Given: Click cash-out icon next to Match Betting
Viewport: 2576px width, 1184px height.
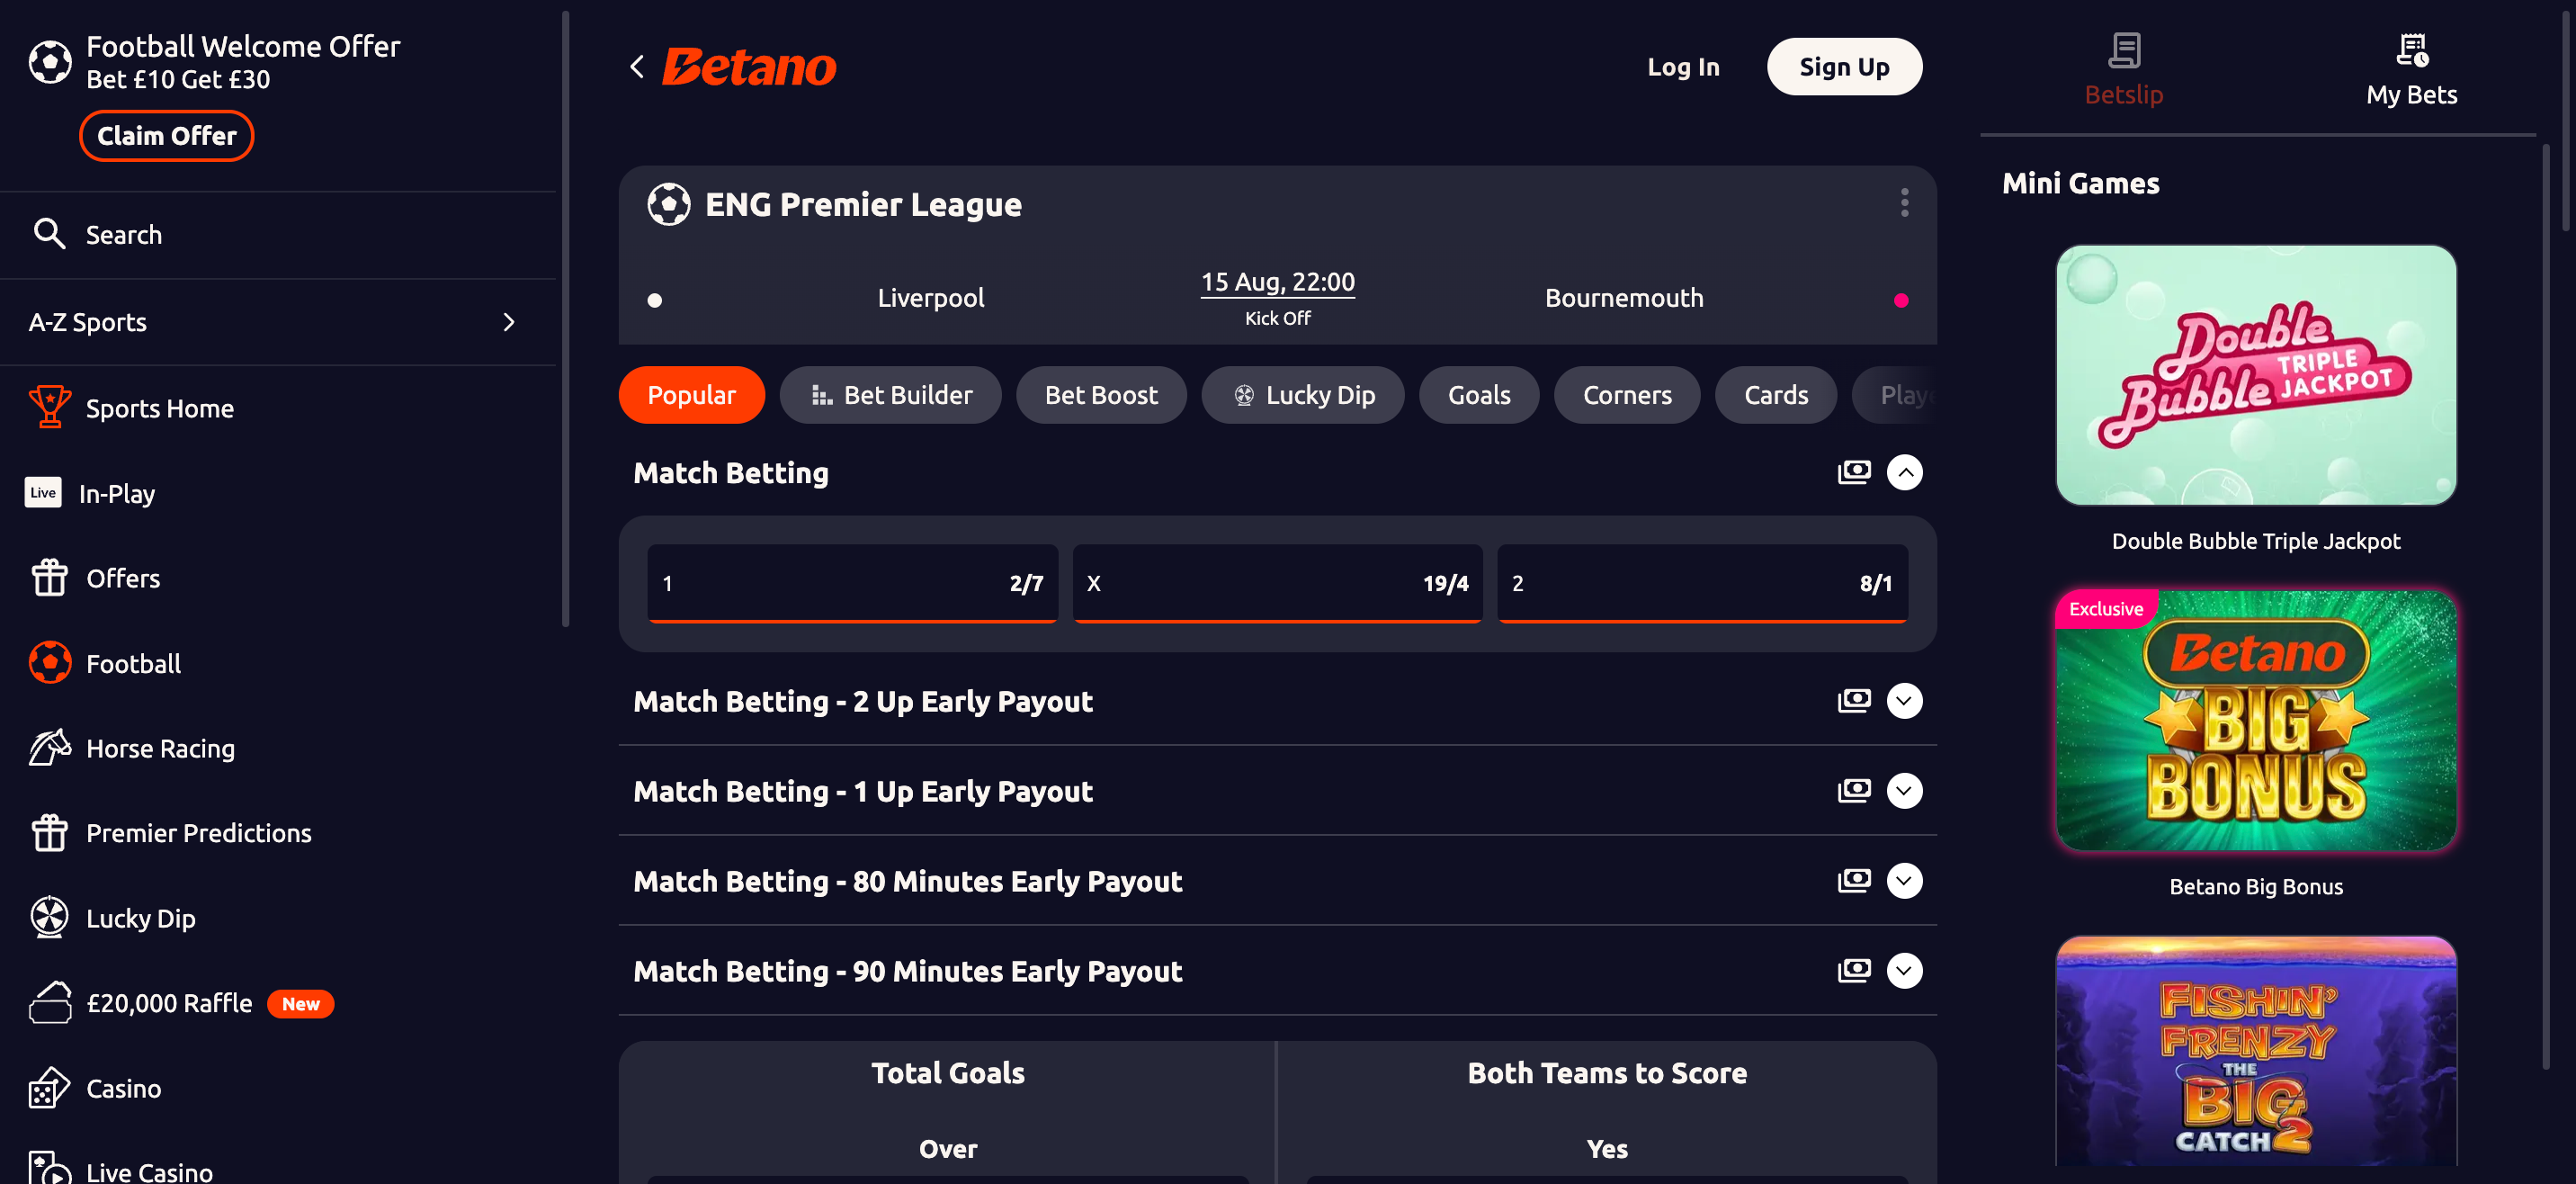Looking at the screenshot, I should point(1853,472).
